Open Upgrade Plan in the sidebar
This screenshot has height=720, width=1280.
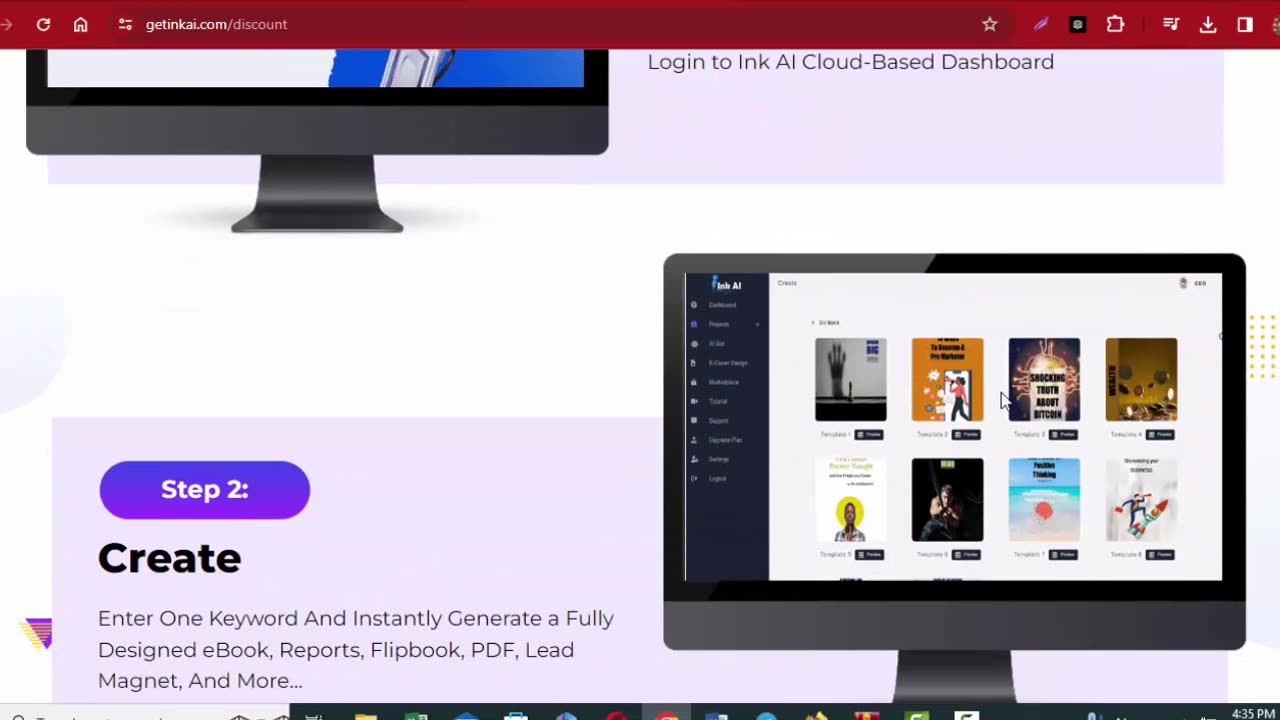click(x=725, y=440)
